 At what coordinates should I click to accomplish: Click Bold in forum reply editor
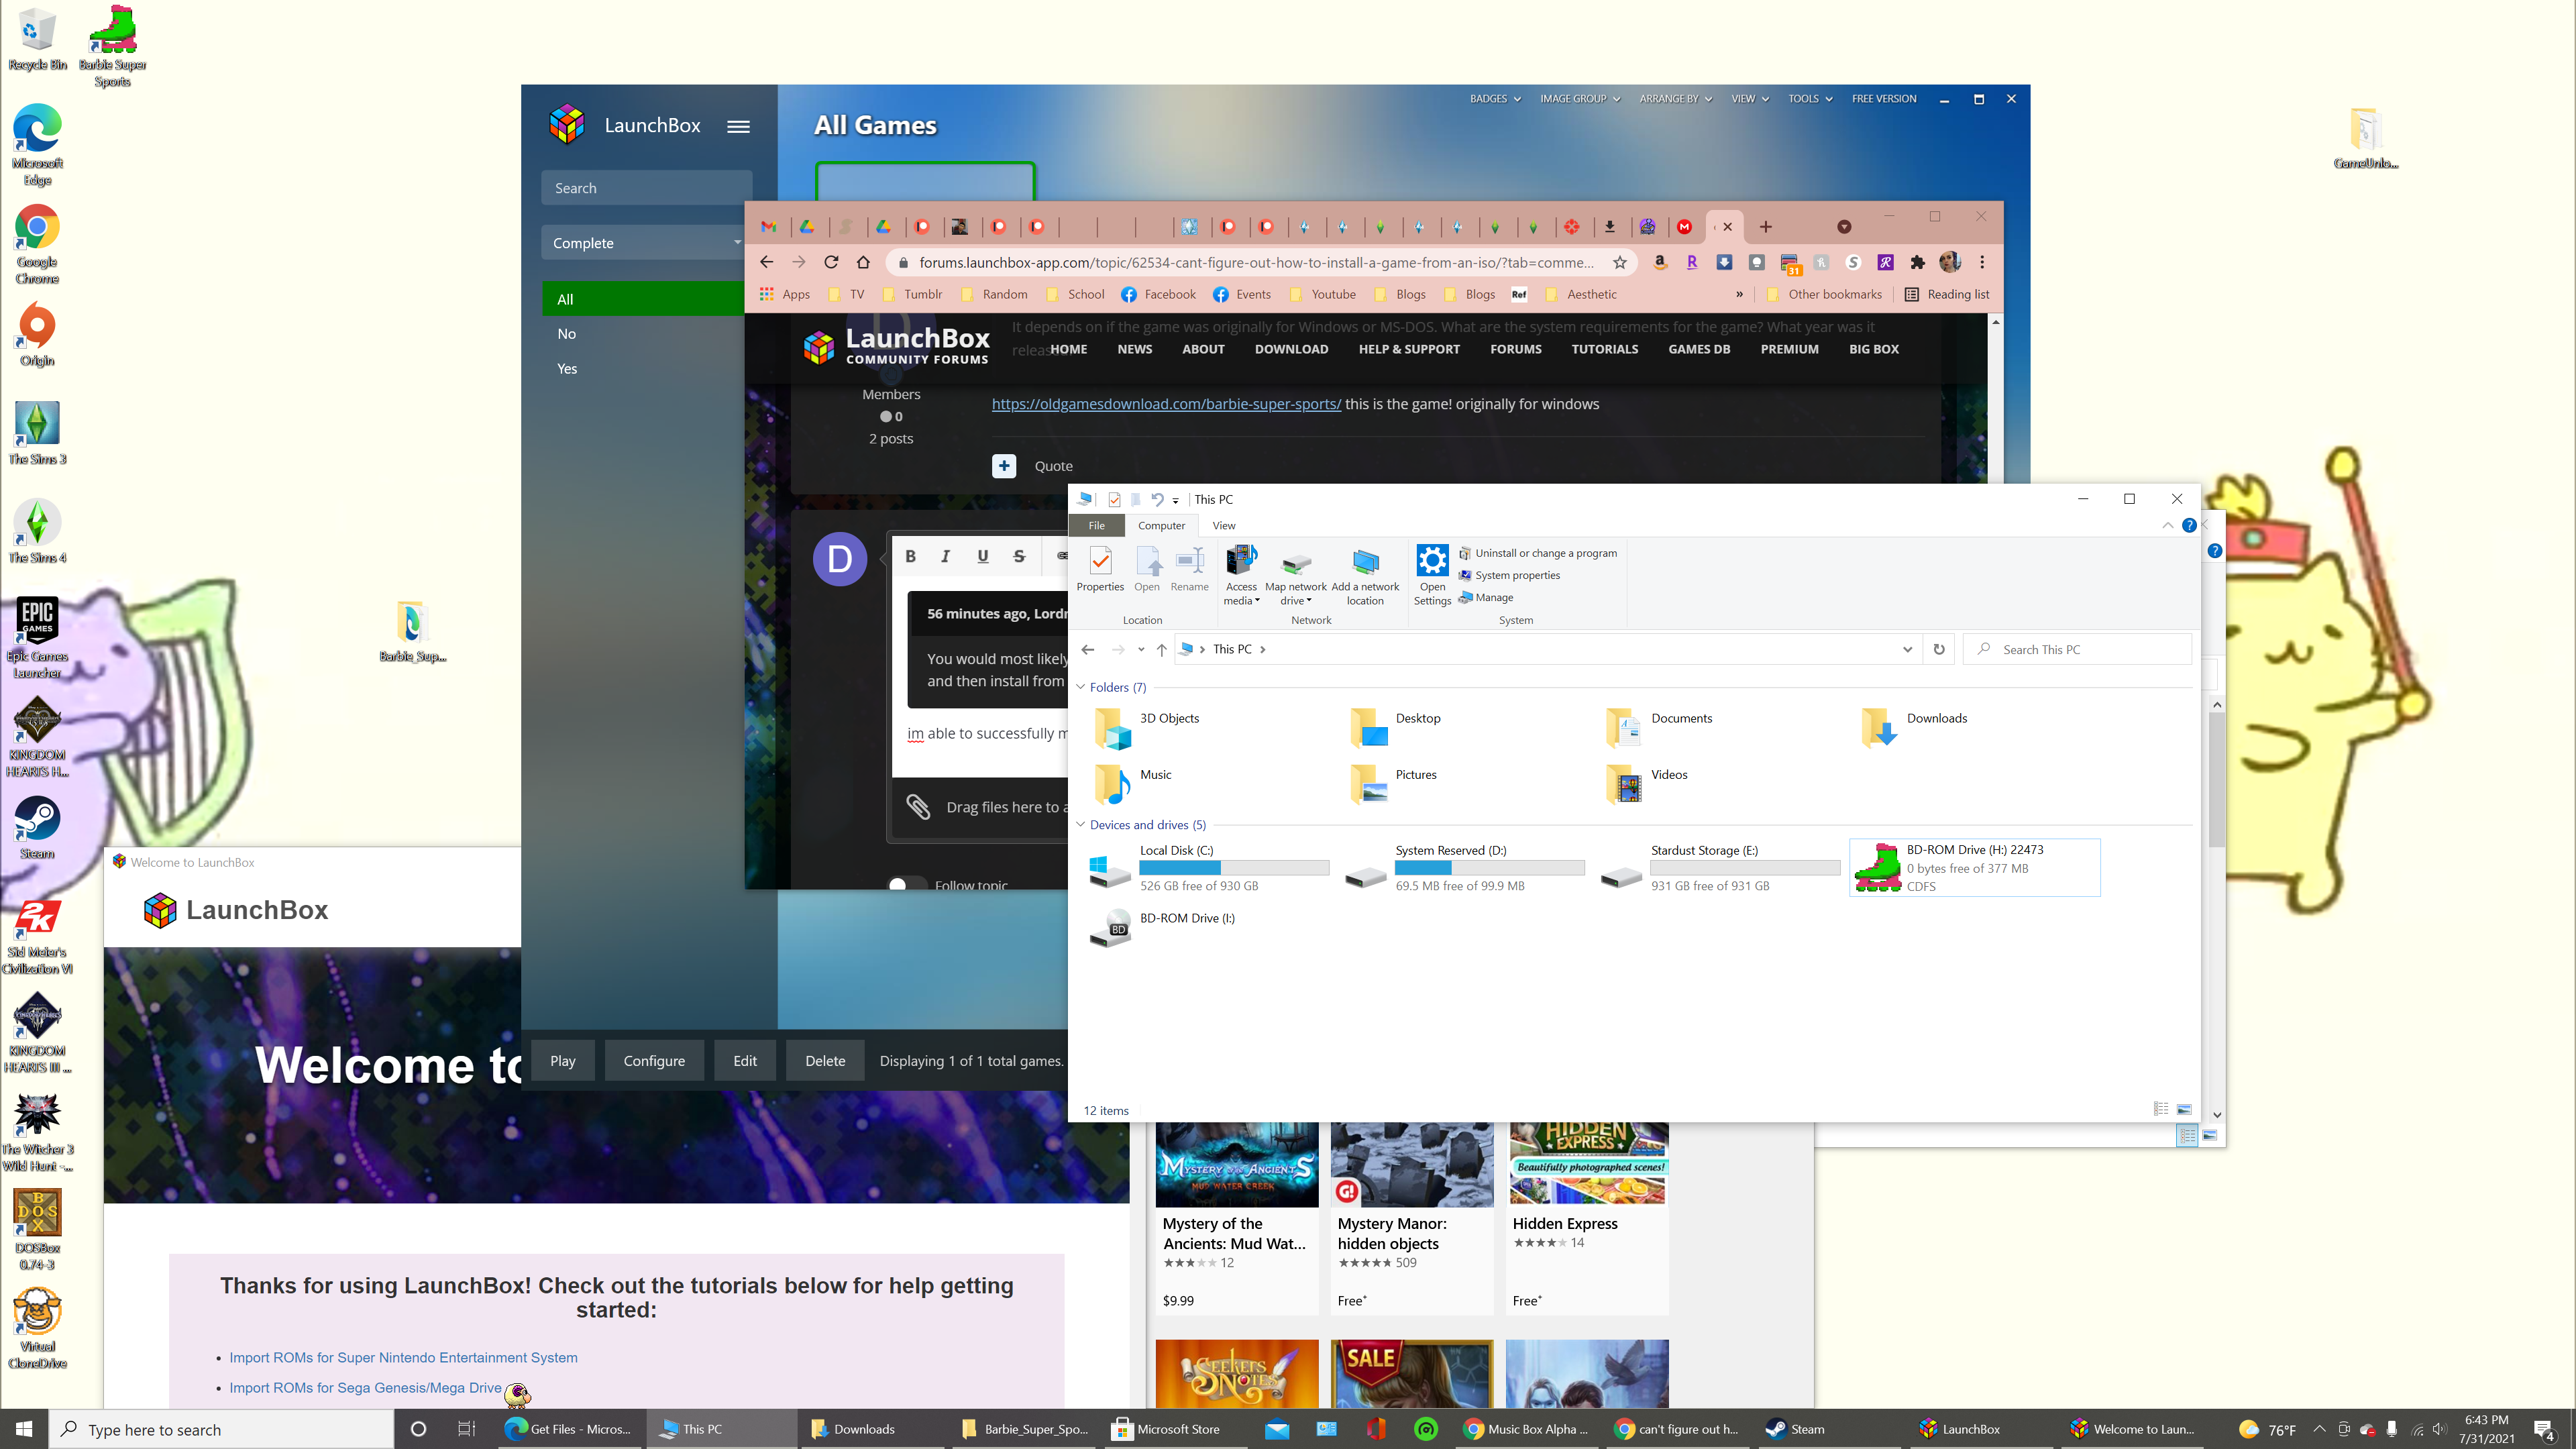pos(910,556)
